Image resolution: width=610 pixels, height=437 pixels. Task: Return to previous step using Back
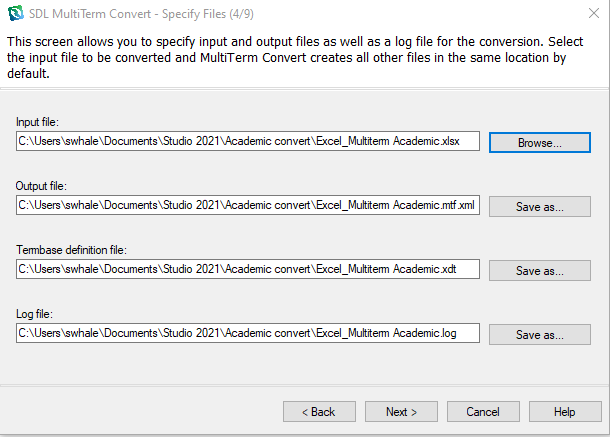(x=319, y=411)
